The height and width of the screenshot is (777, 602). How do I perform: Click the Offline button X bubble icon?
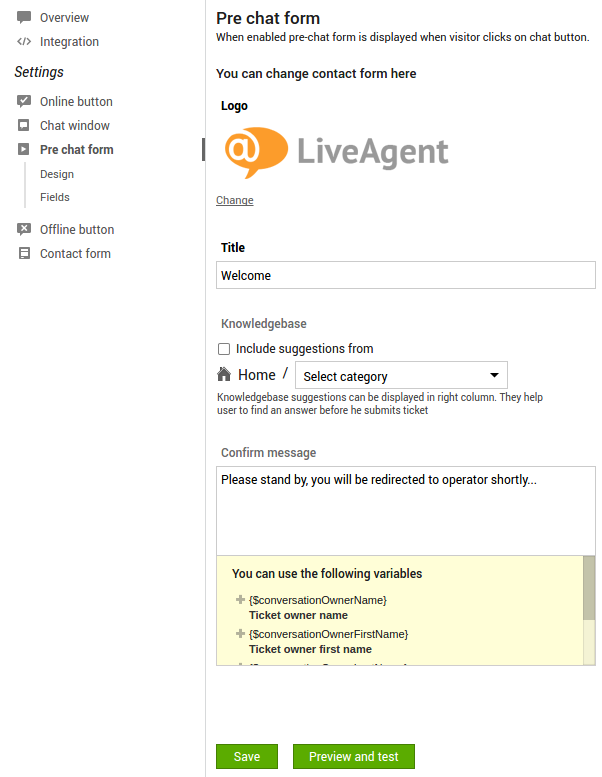(x=24, y=229)
